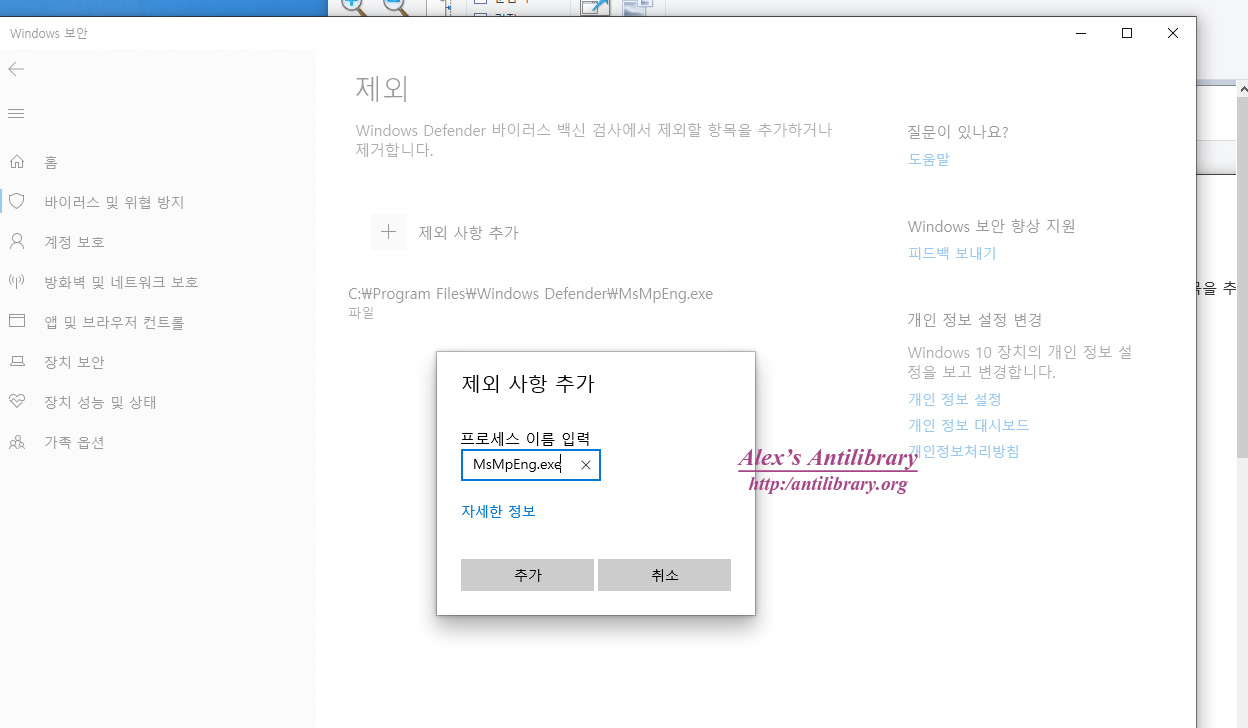The width and height of the screenshot is (1248, 728).
Task: Click the Windows 보안 window title
Action: point(49,33)
